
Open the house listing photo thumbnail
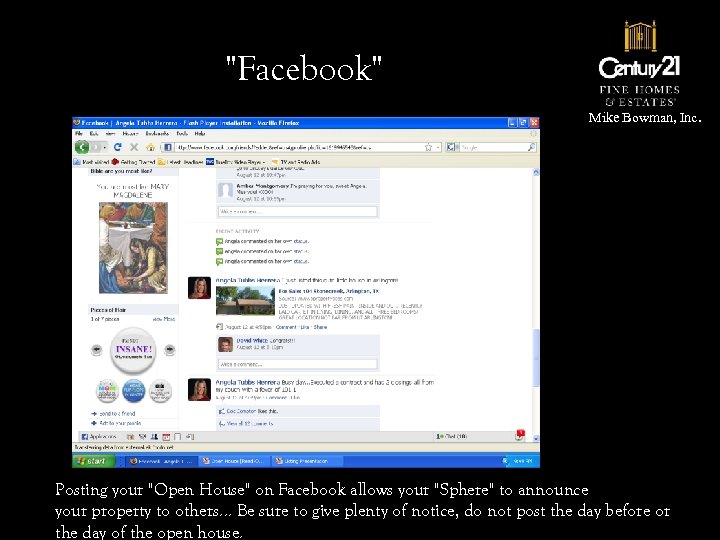tap(245, 301)
